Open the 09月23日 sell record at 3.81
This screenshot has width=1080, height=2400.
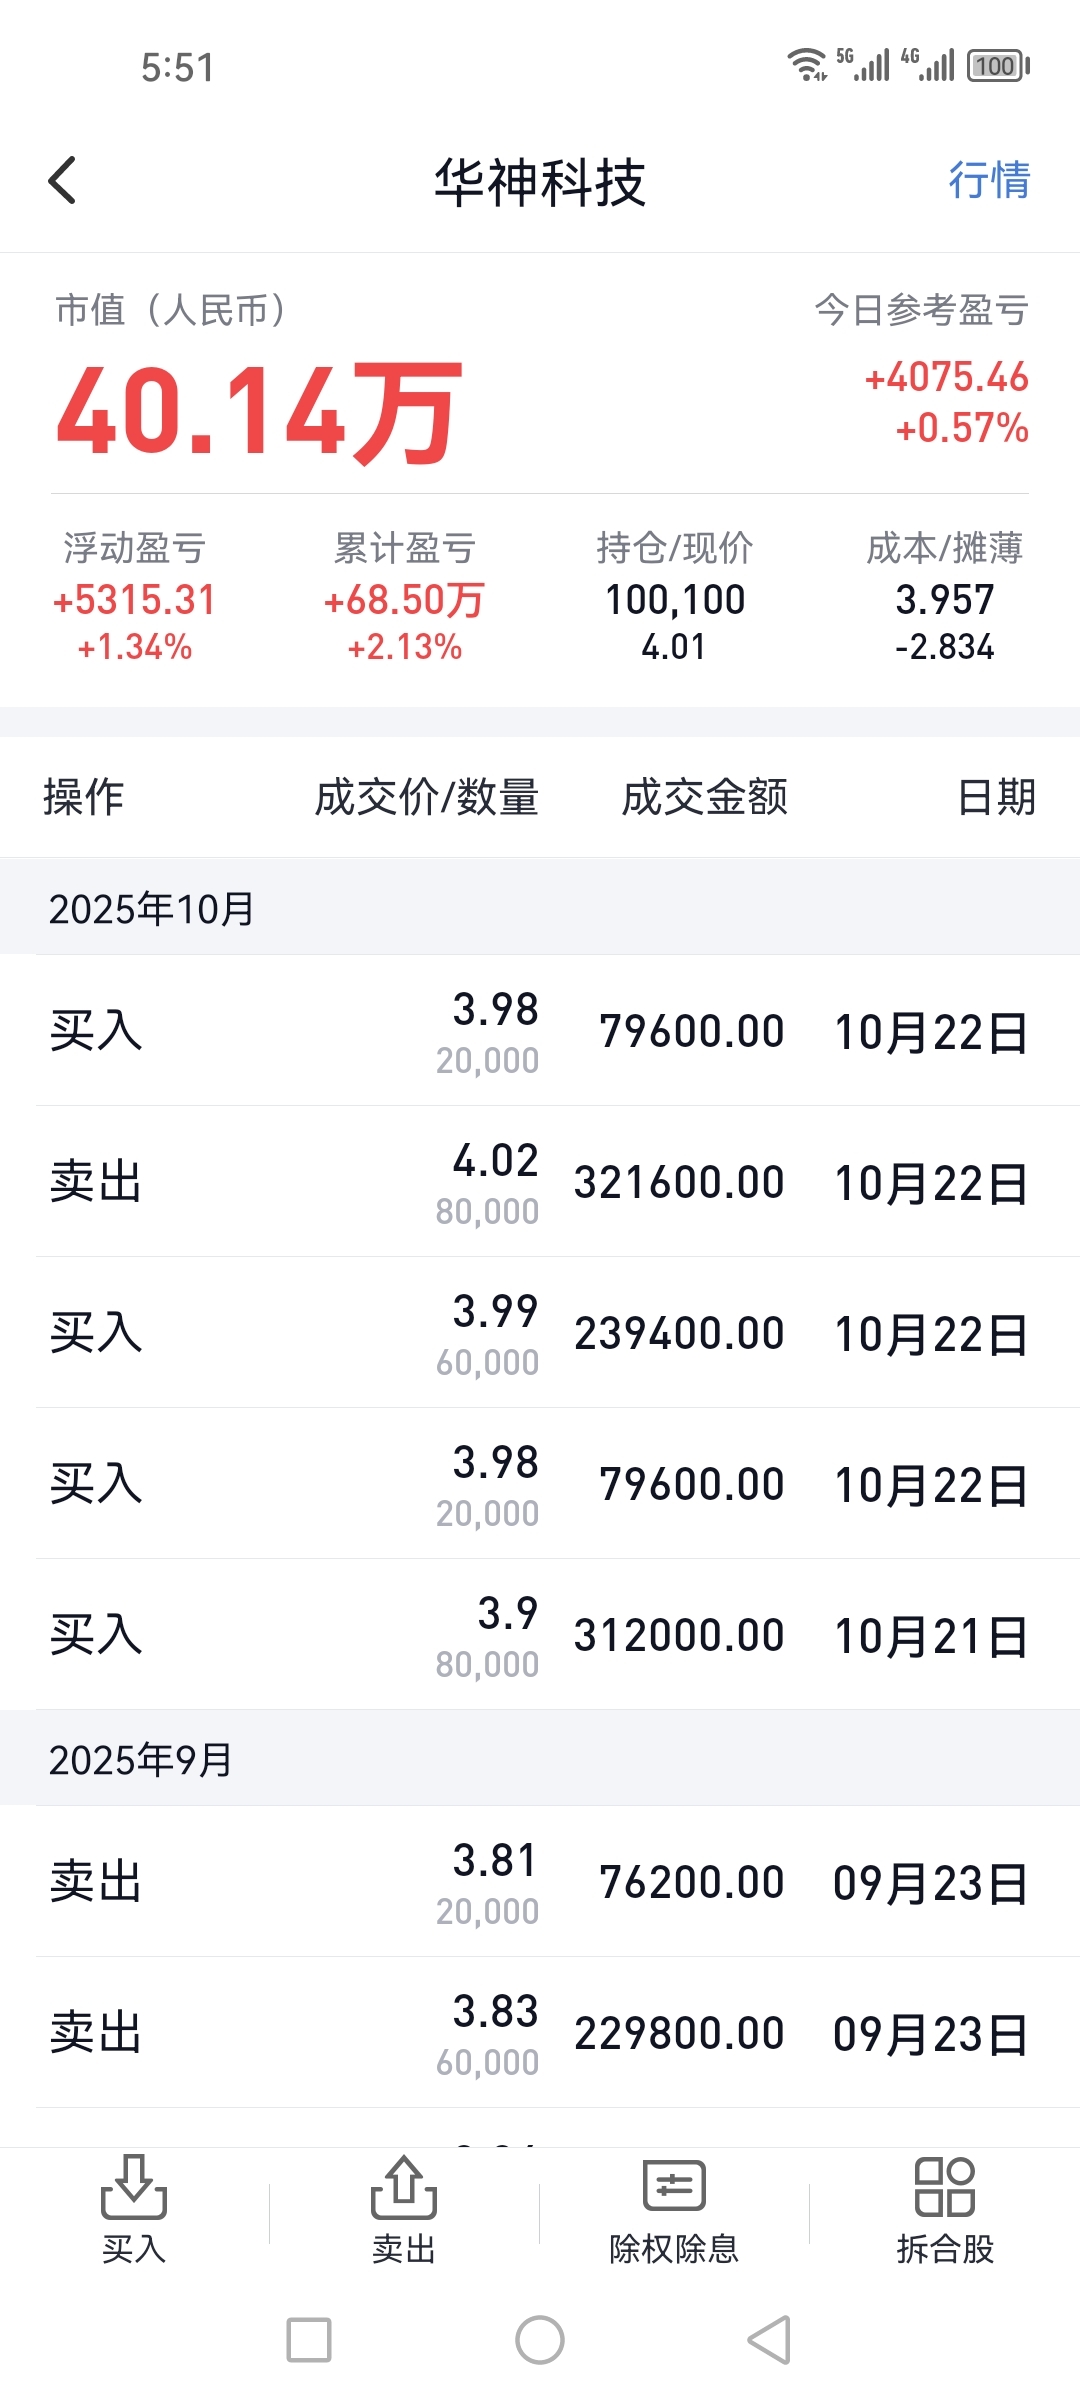coord(540,1882)
